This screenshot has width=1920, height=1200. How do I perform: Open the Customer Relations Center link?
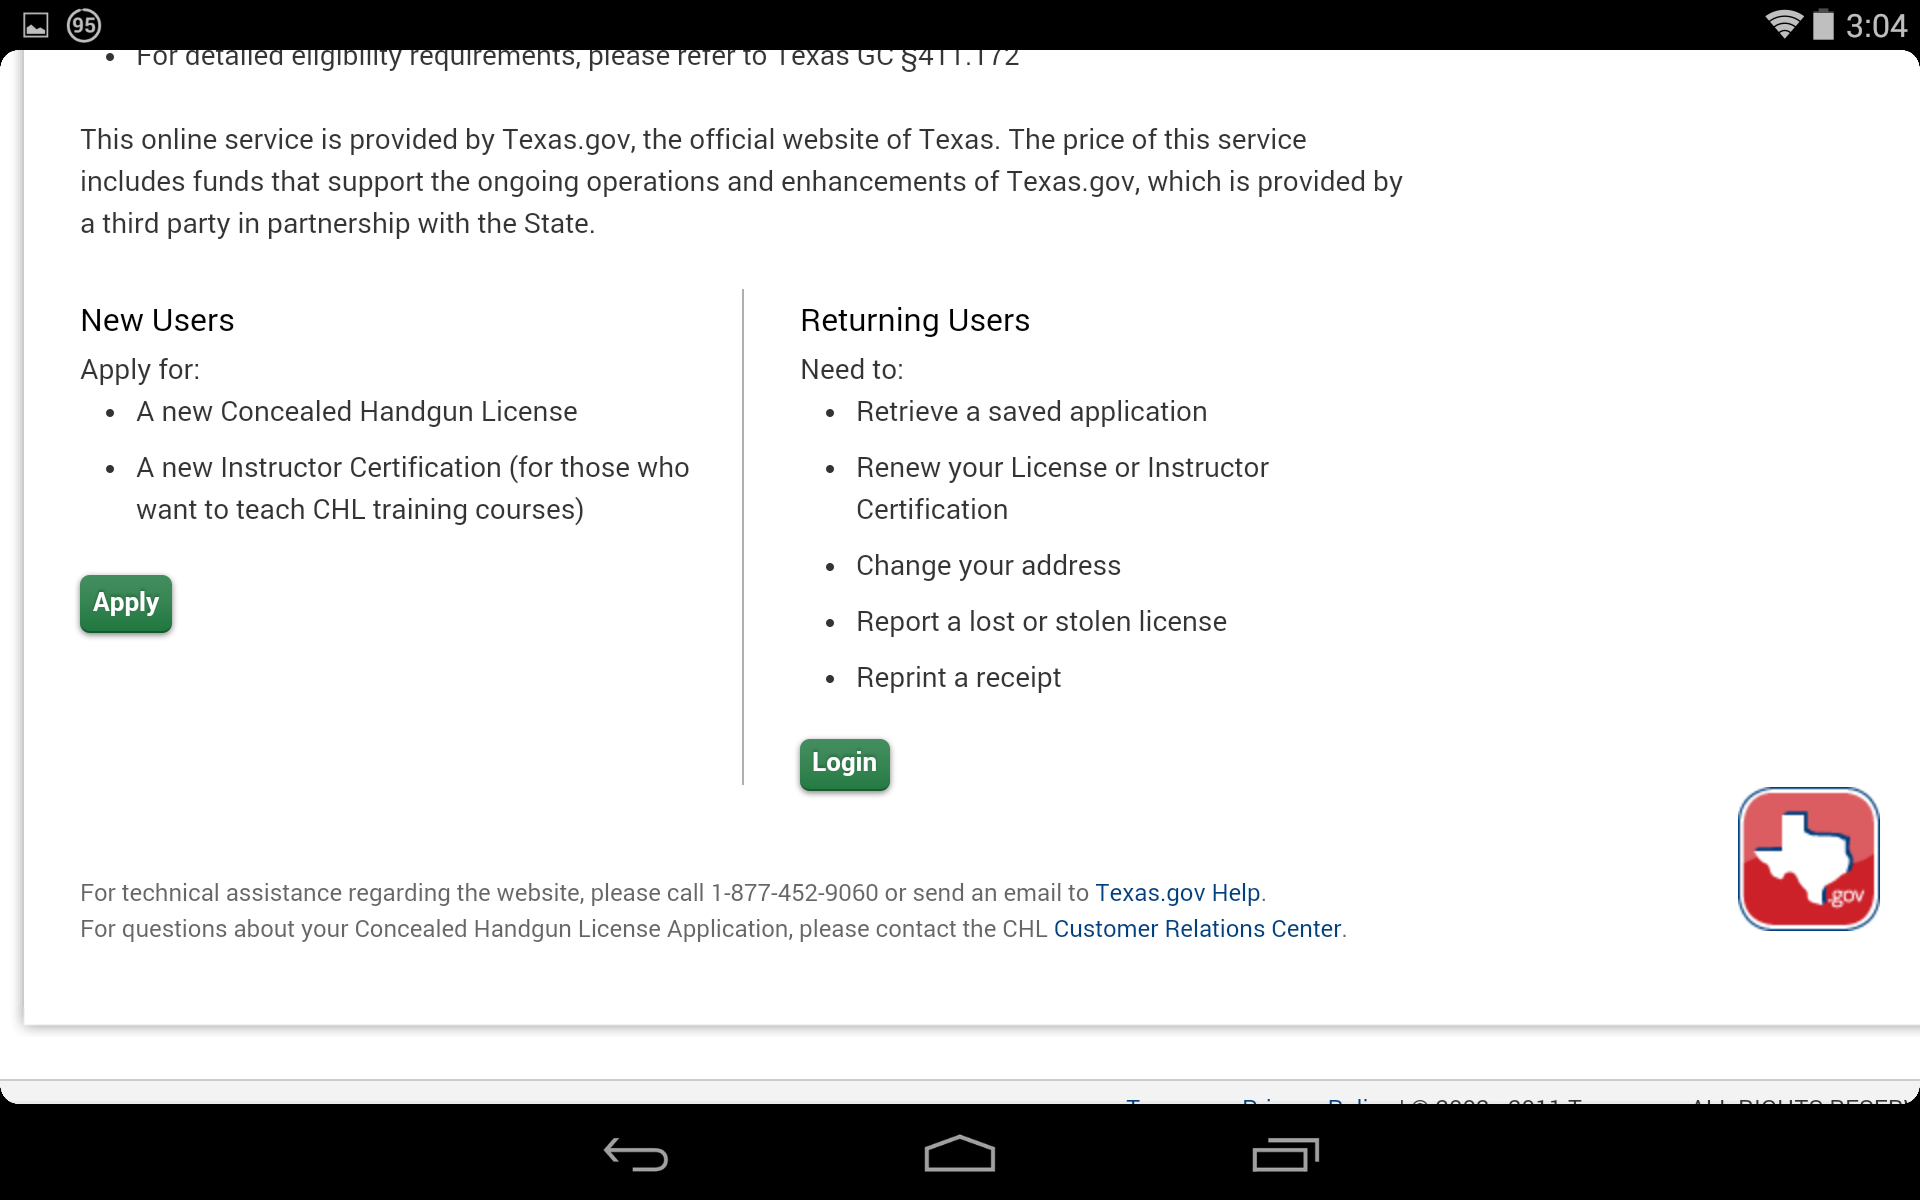1196,929
